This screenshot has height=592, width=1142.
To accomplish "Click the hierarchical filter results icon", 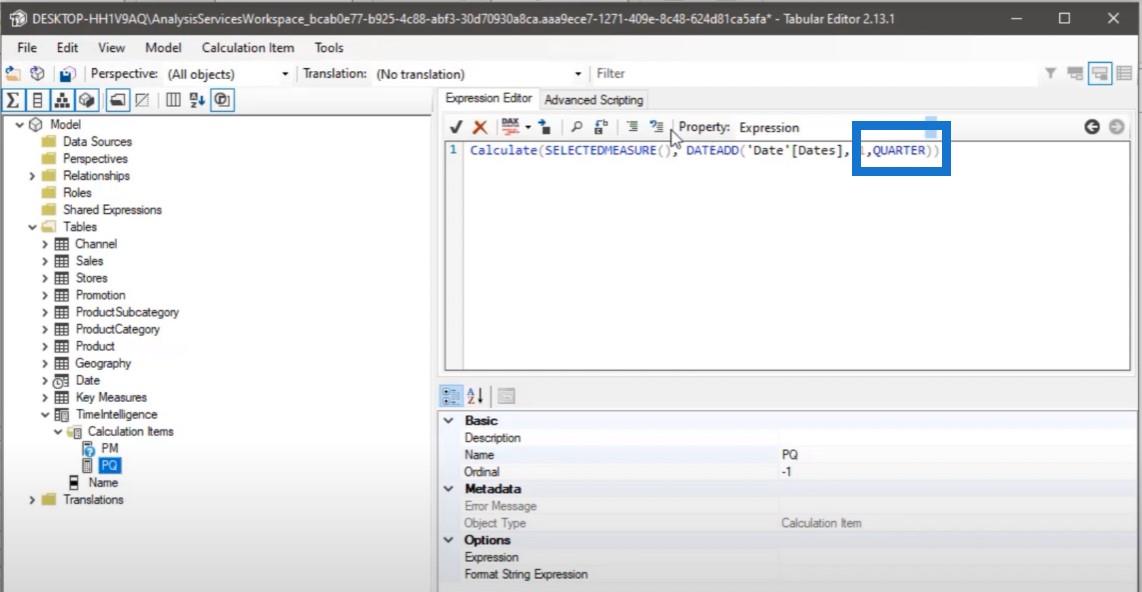I will [x=1075, y=74].
